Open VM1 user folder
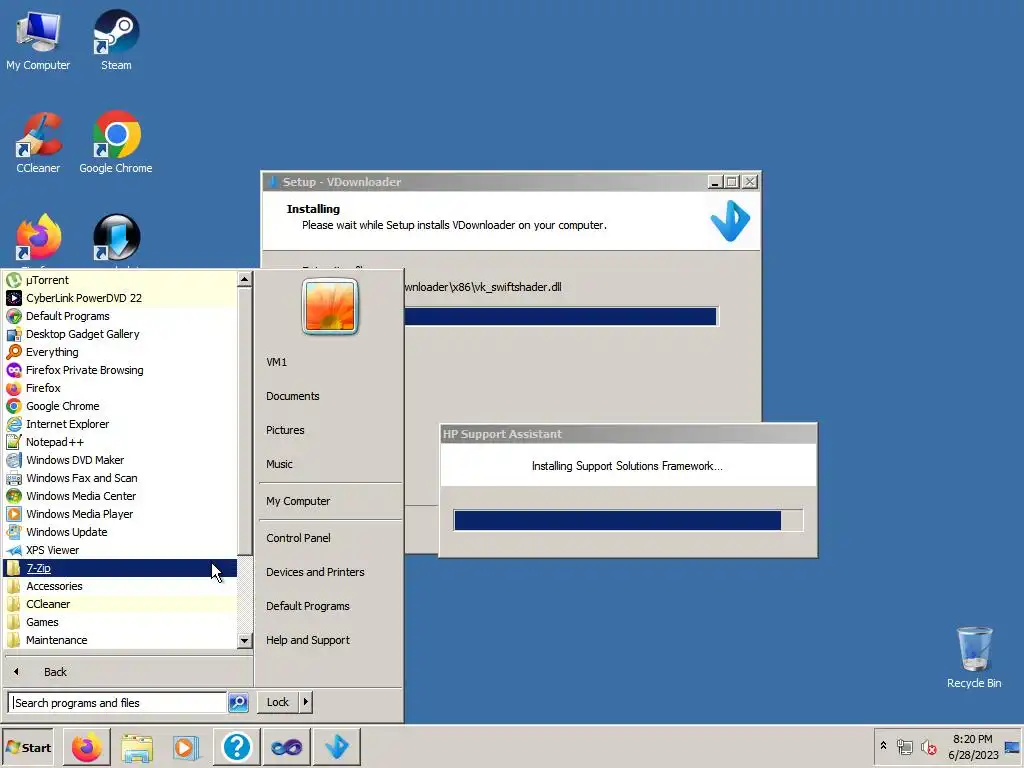The image size is (1024, 768). tap(330, 362)
